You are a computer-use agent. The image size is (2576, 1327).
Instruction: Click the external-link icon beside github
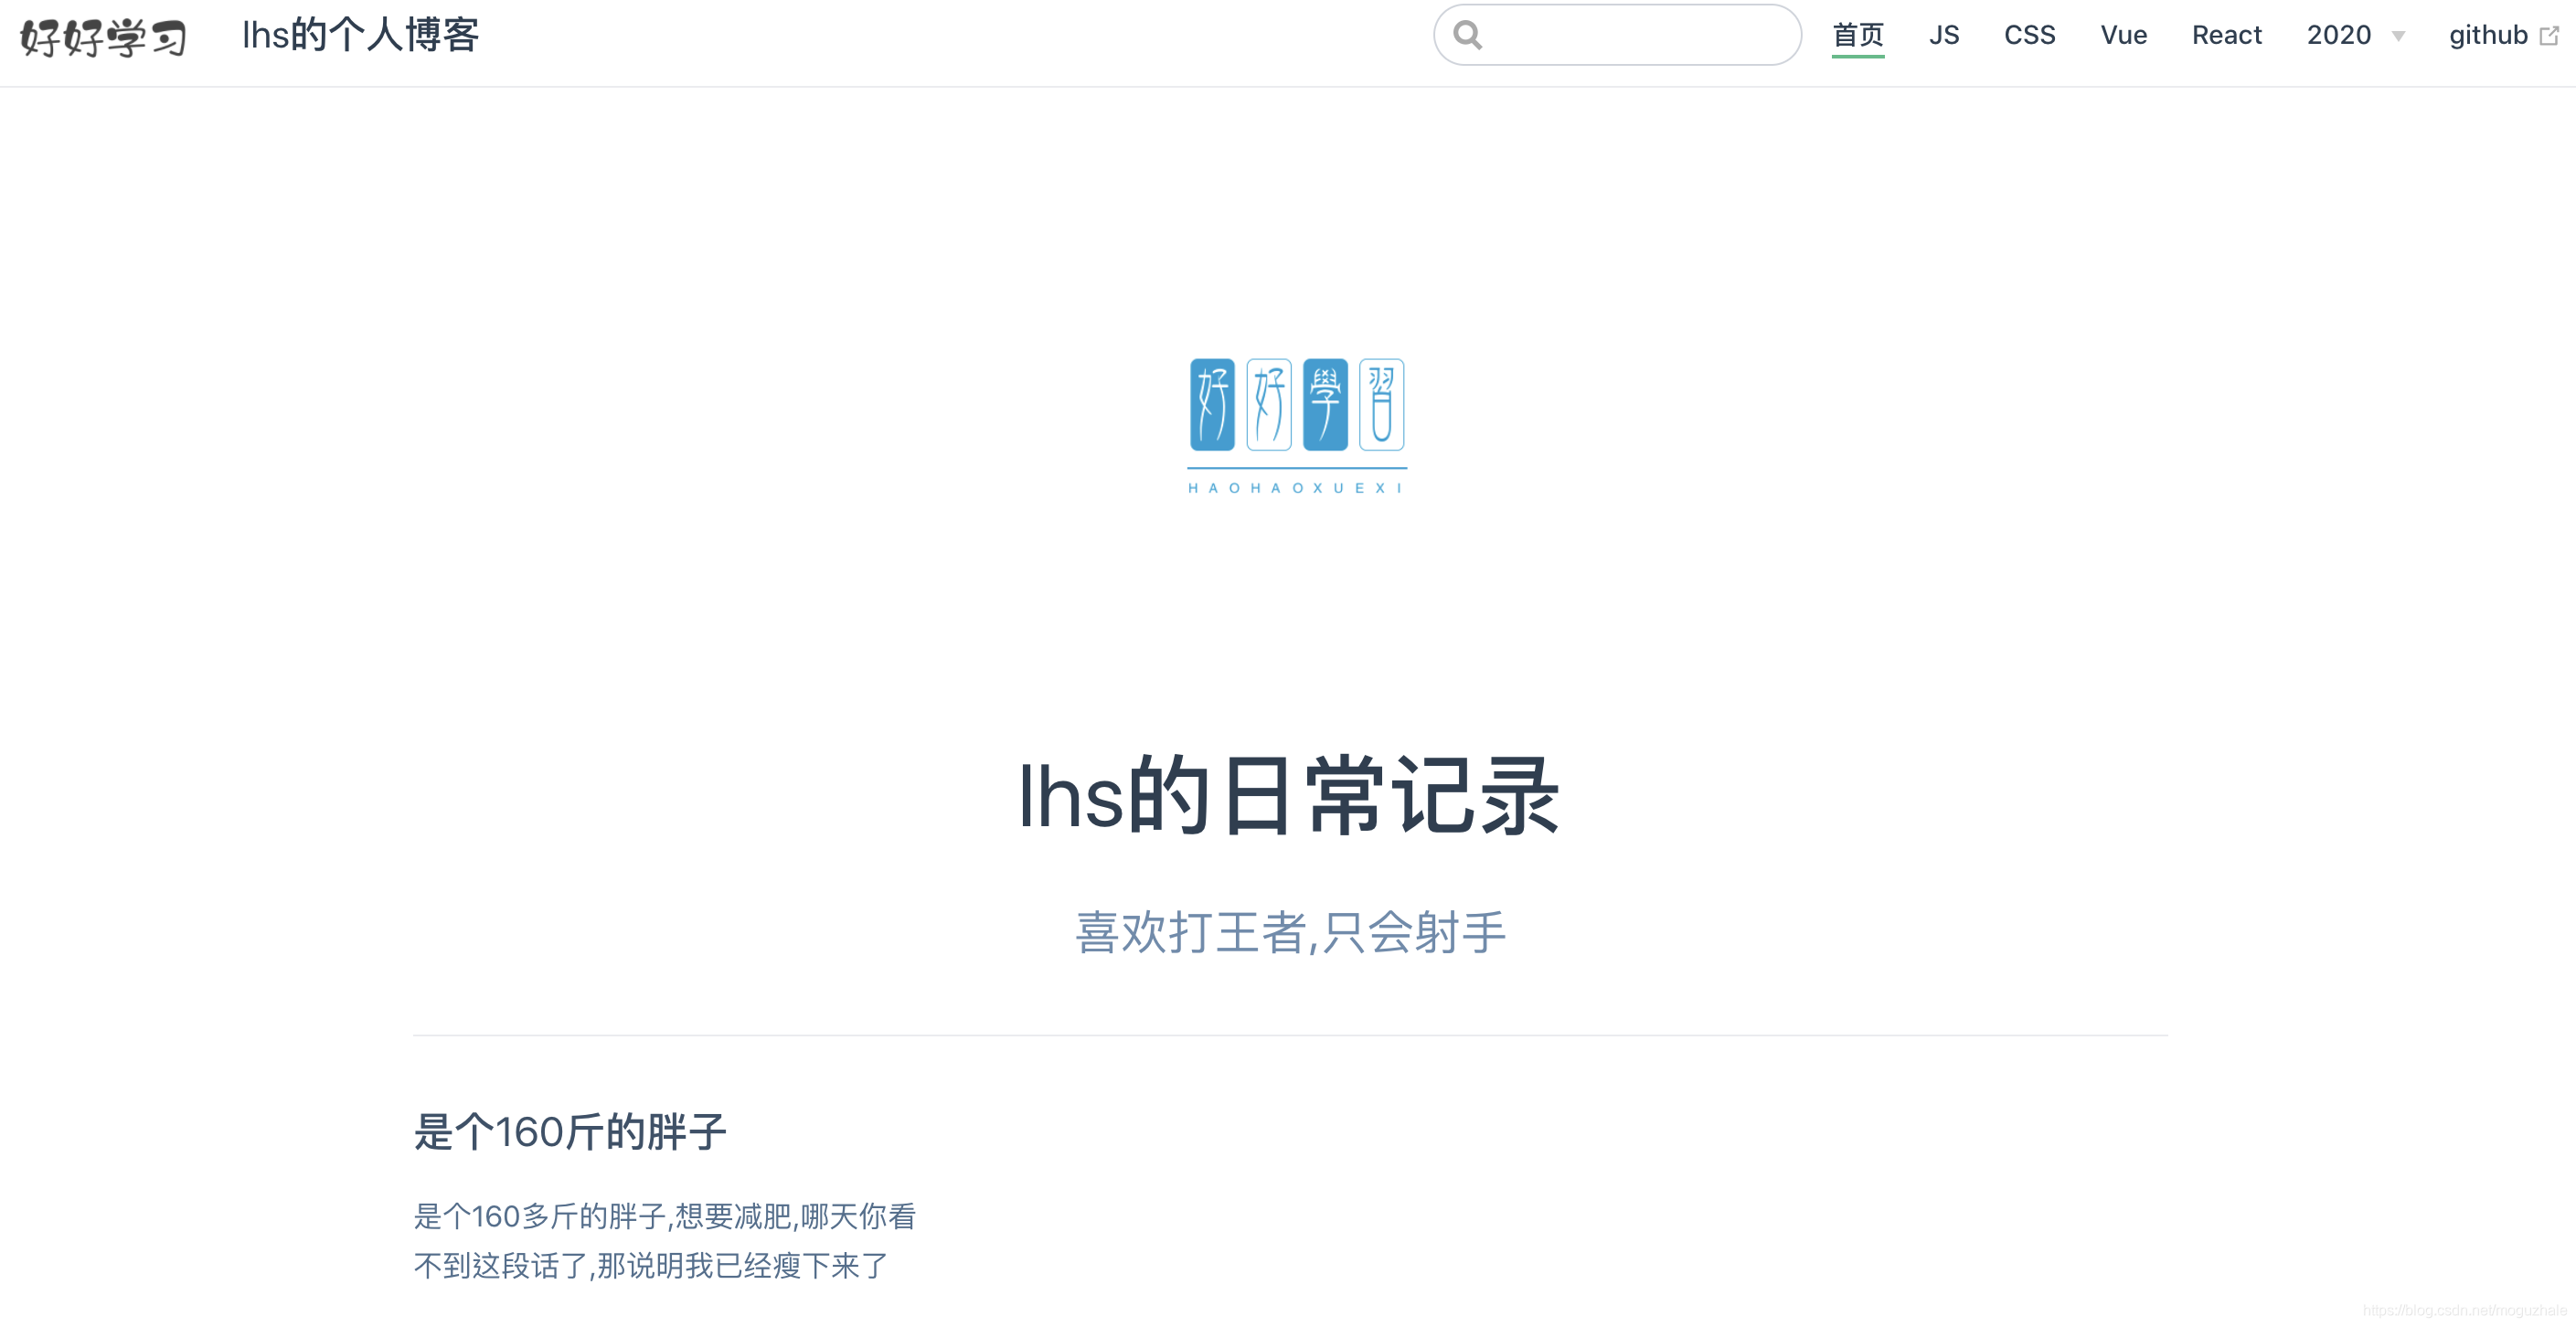(2548, 35)
